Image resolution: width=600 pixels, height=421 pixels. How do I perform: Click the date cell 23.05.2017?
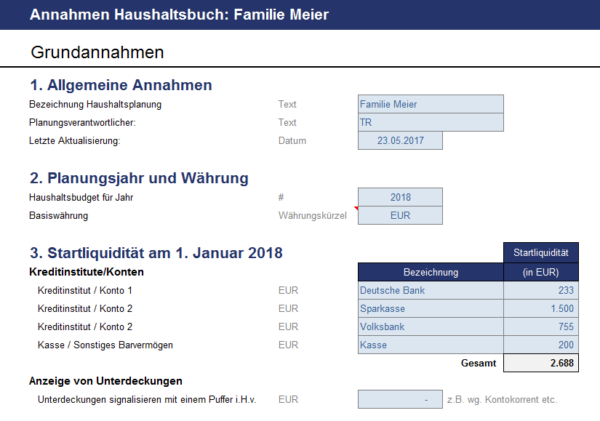click(400, 140)
